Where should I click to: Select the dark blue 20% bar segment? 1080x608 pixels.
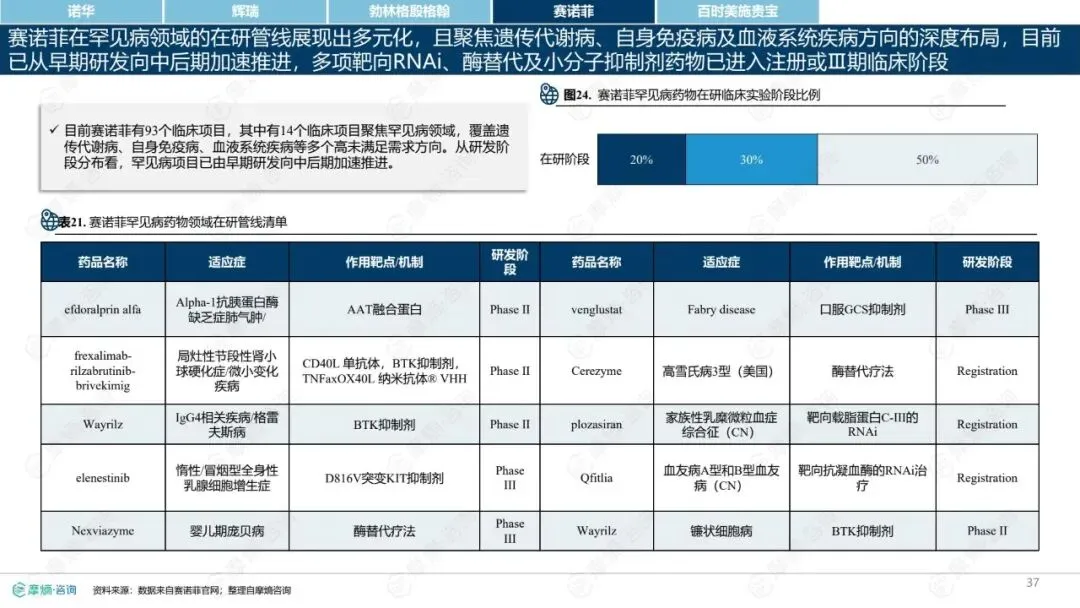(641, 159)
